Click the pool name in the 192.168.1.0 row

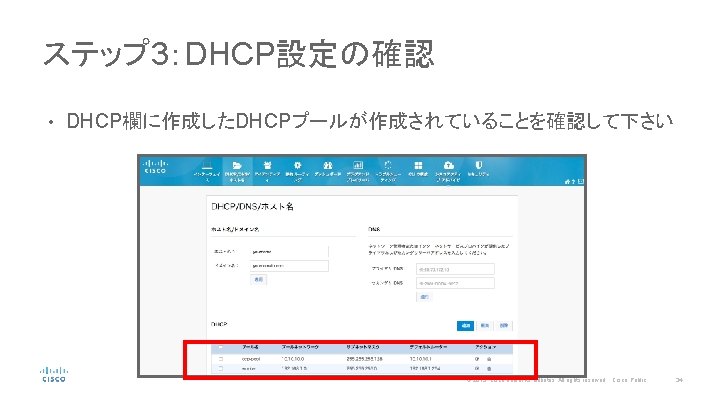[248, 369]
